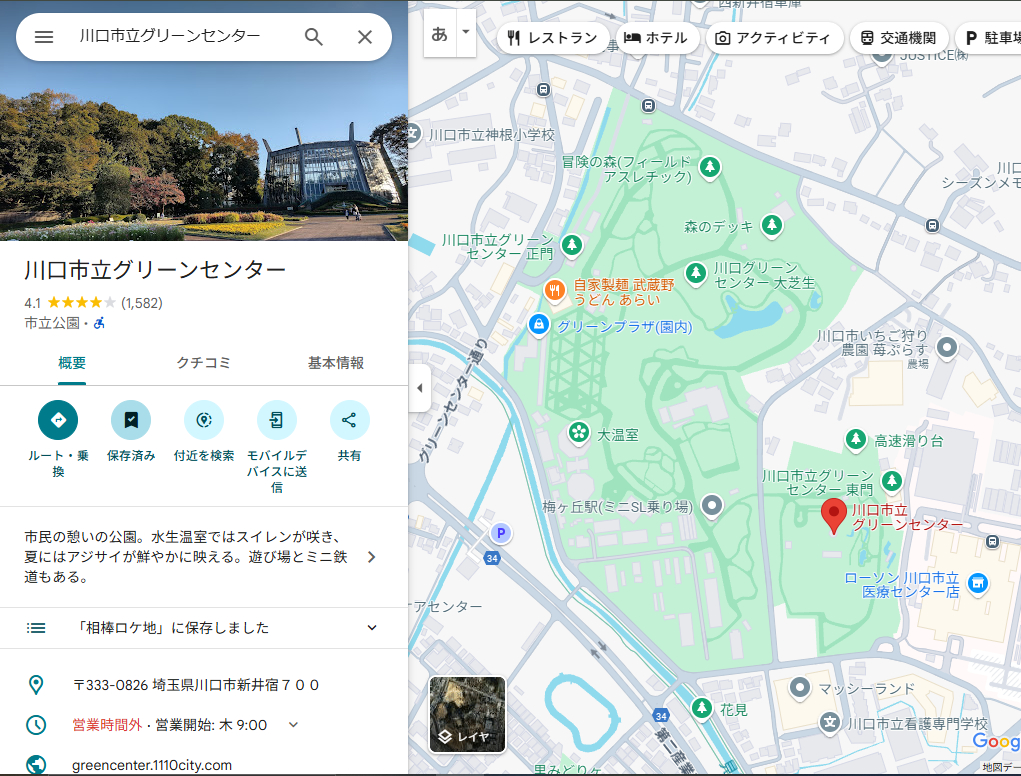This screenshot has height=776, width=1021.
Task: Switch to the クチコミ reviews tab
Action: tap(204, 363)
